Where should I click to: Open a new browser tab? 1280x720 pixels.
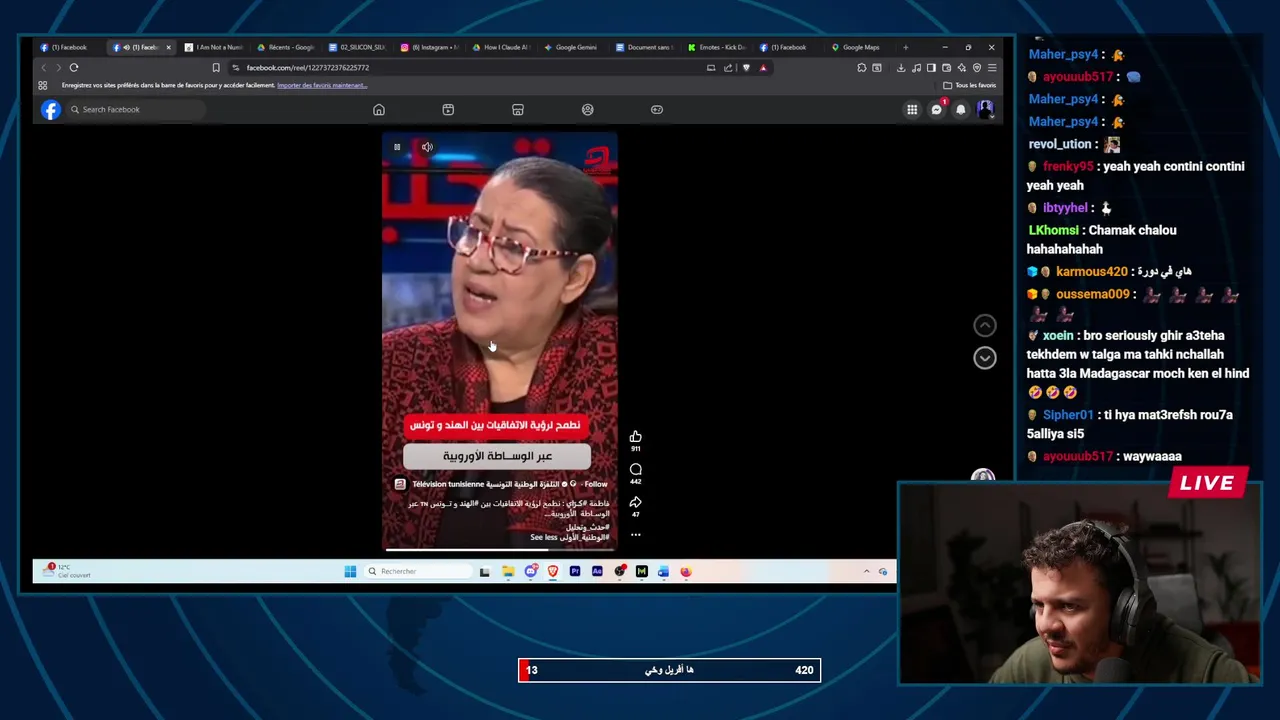click(x=906, y=47)
